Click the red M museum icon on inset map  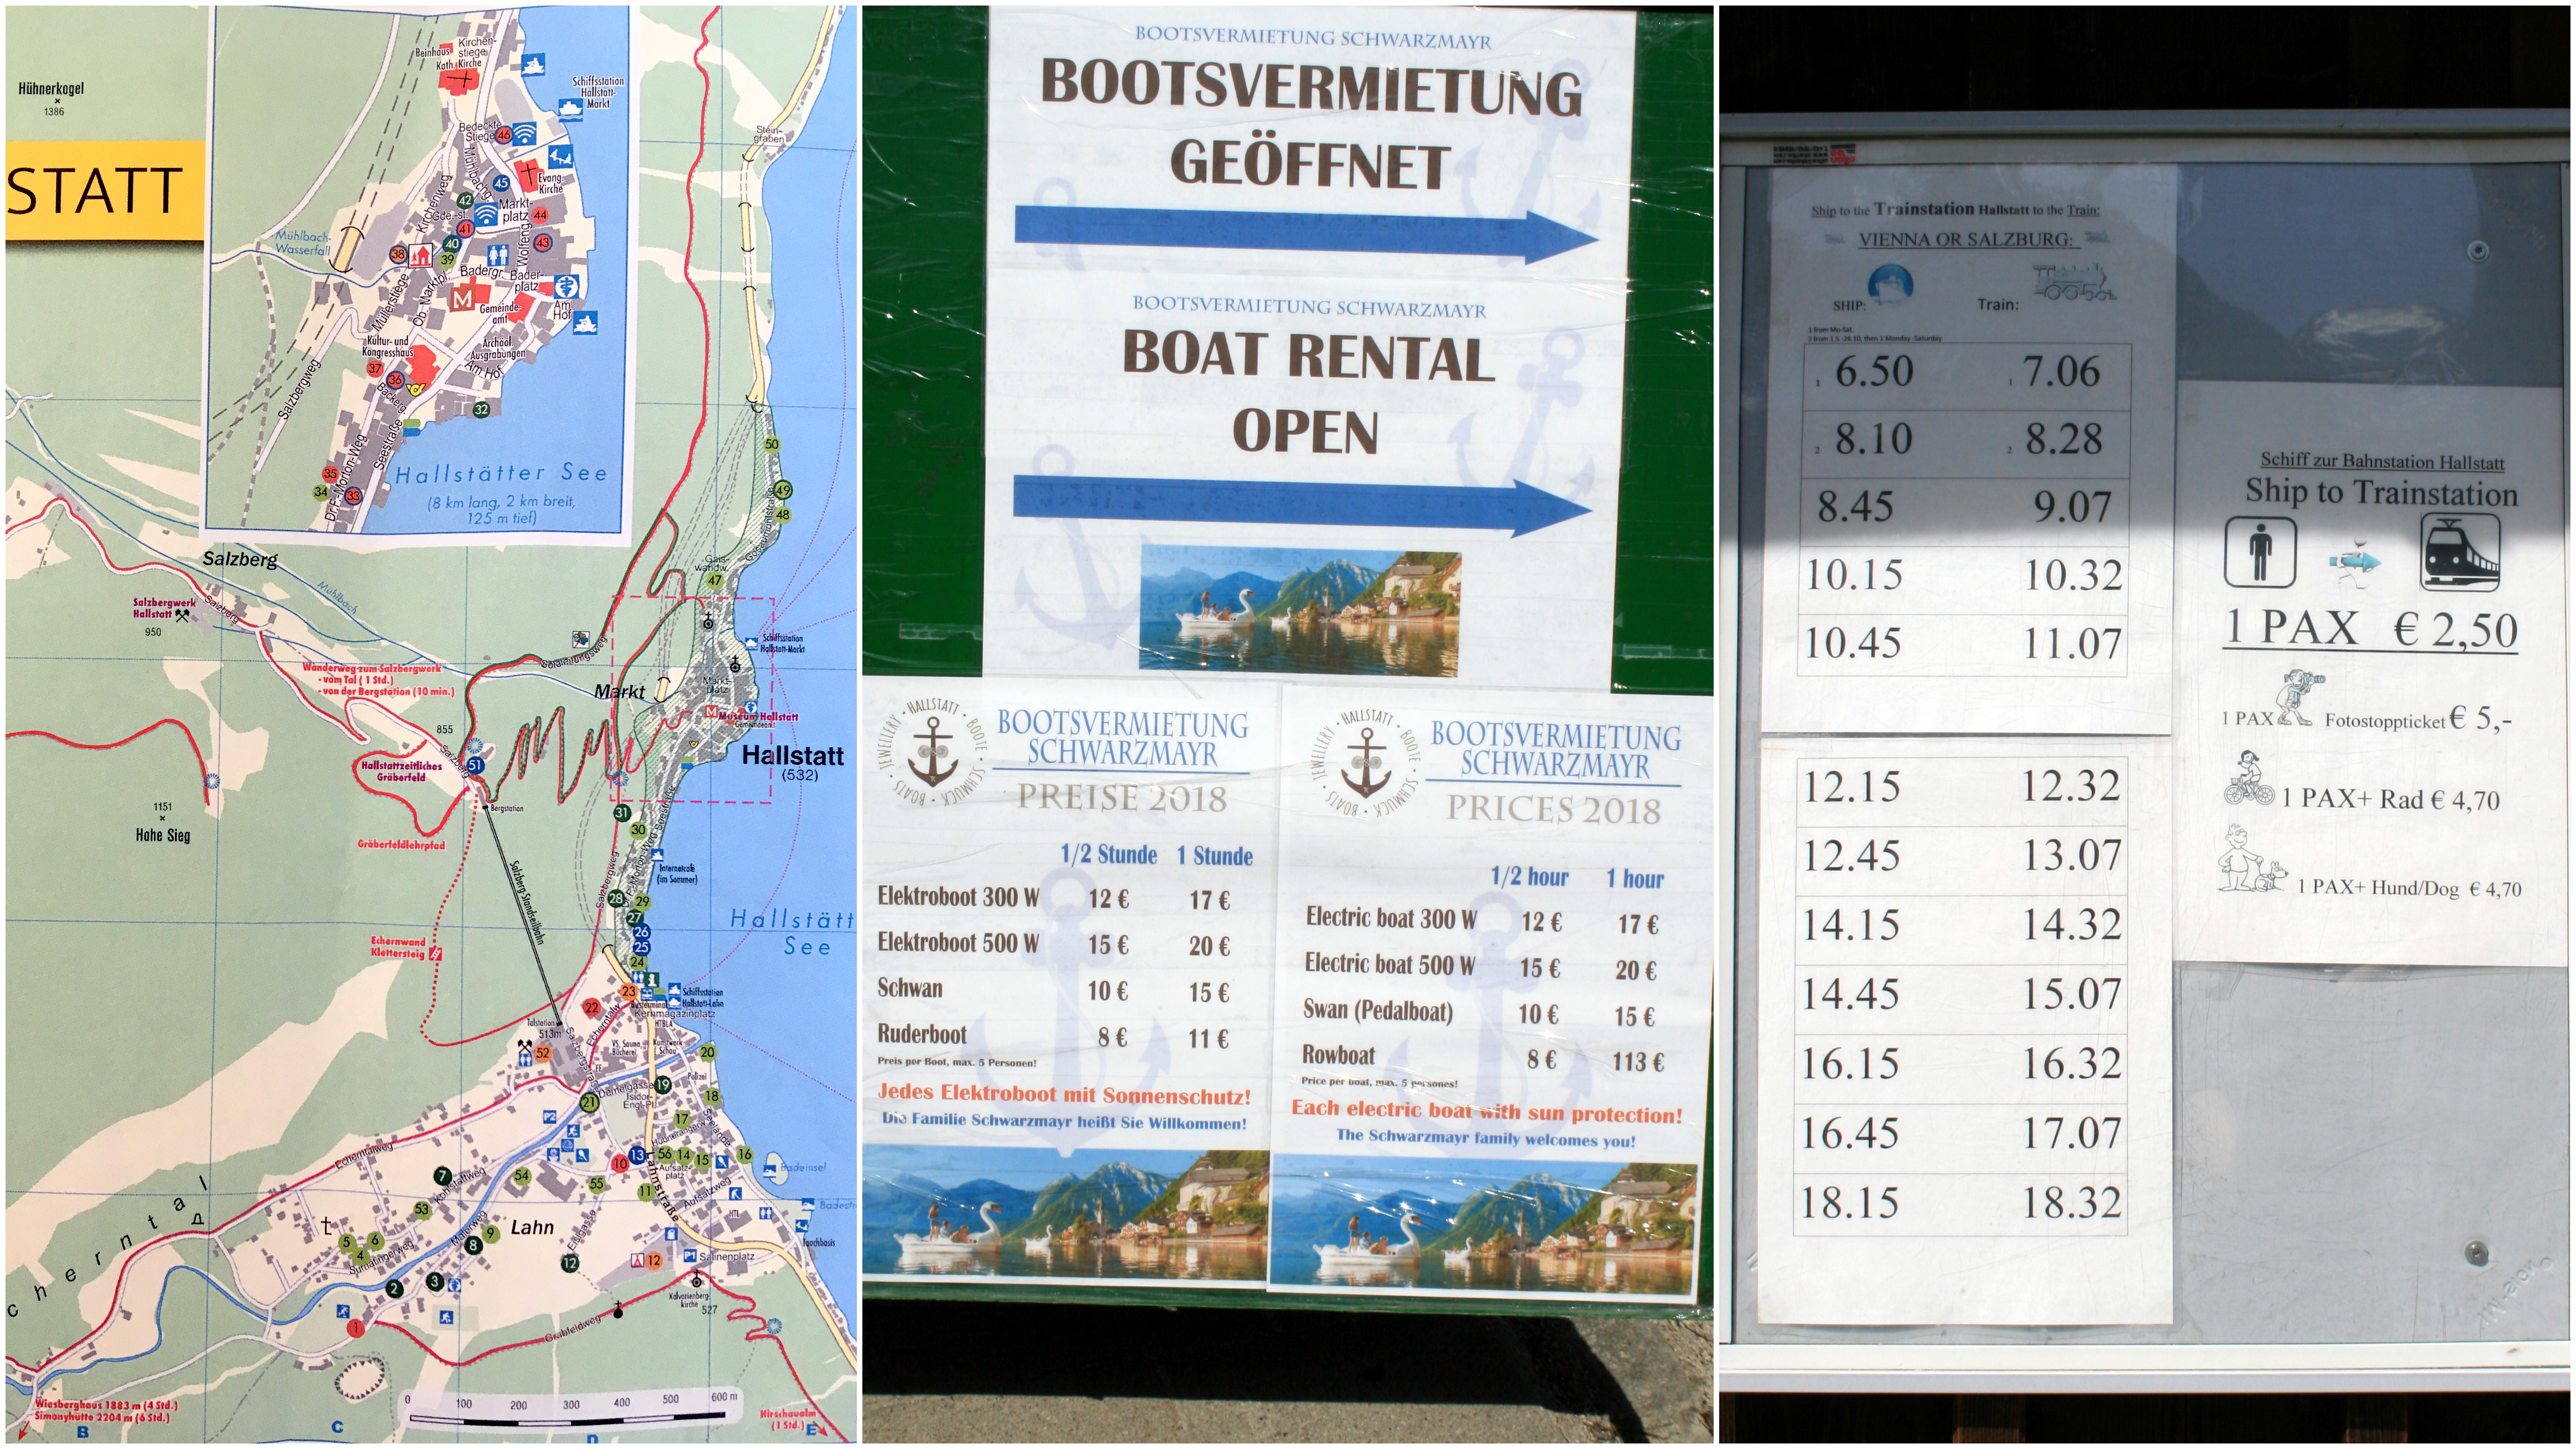click(463, 300)
